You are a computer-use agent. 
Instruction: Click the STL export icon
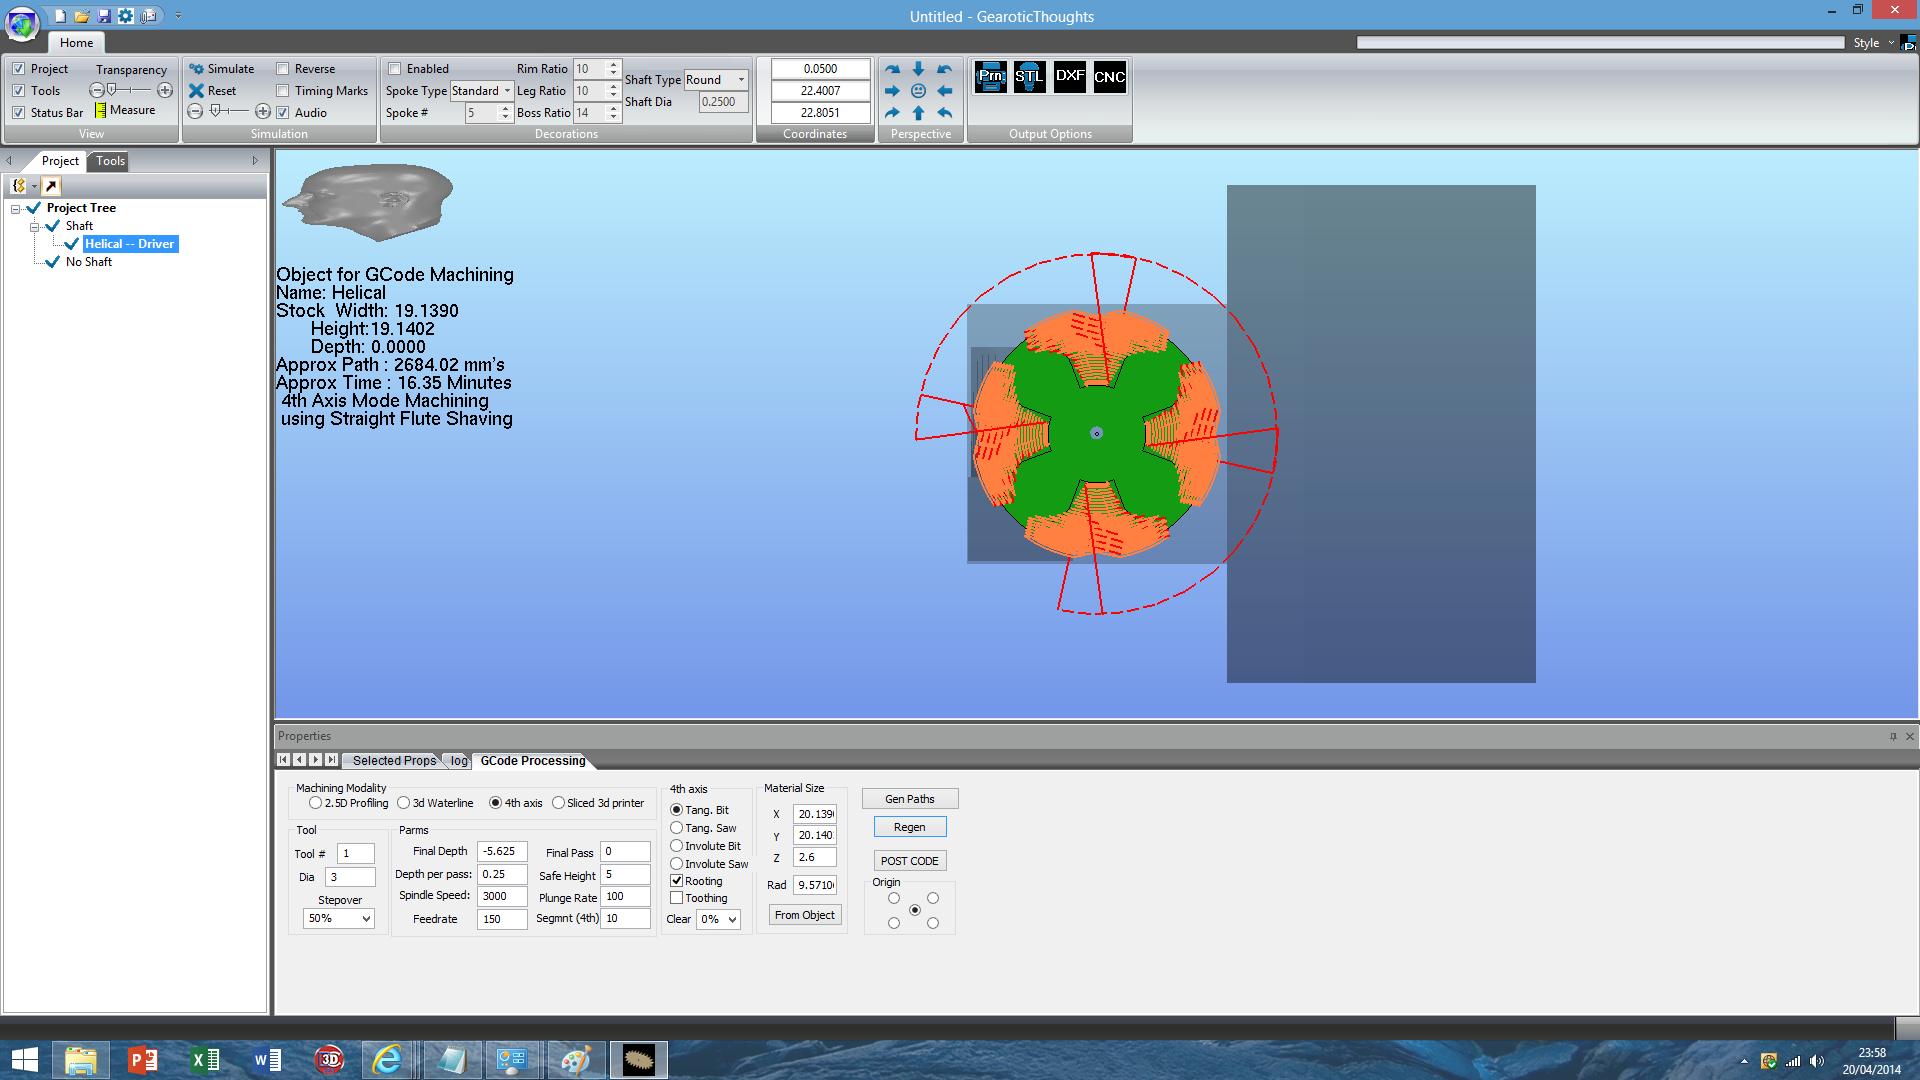click(x=1029, y=77)
